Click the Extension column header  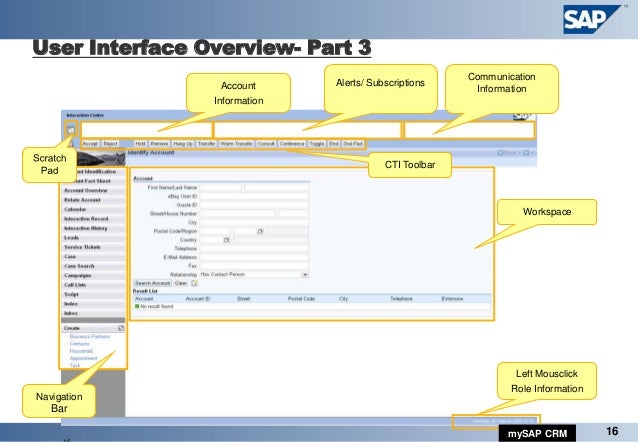pyautogui.click(x=452, y=299)
